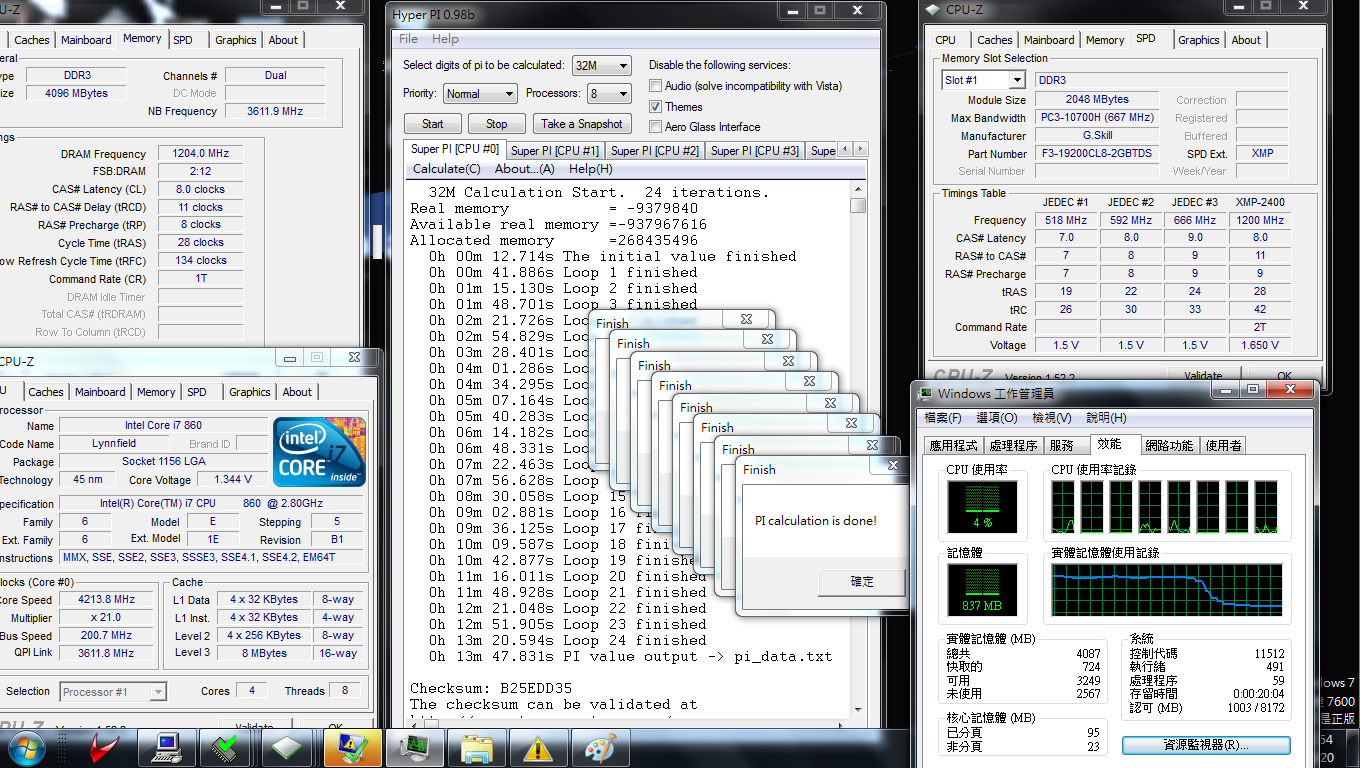
Task: Enable the Audio service checkbox
Action: (656, 86)
